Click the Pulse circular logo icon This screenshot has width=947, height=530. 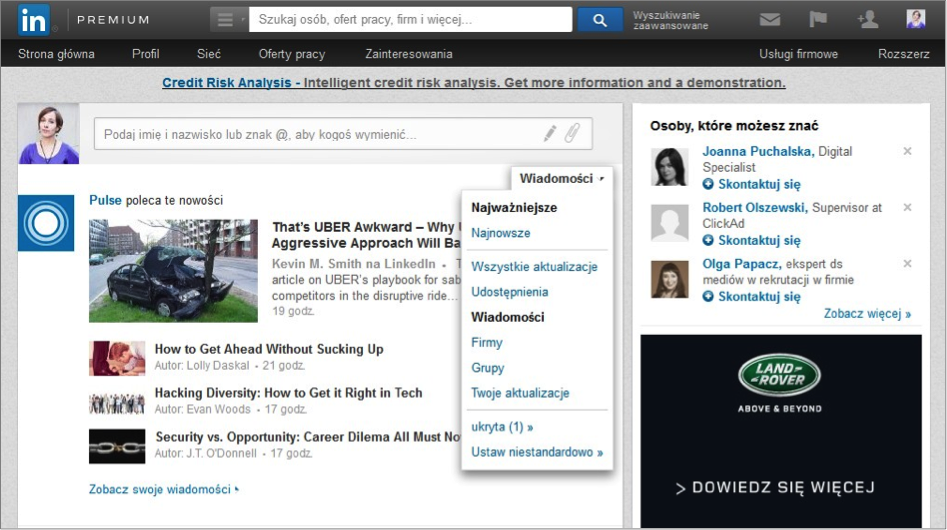46,223
